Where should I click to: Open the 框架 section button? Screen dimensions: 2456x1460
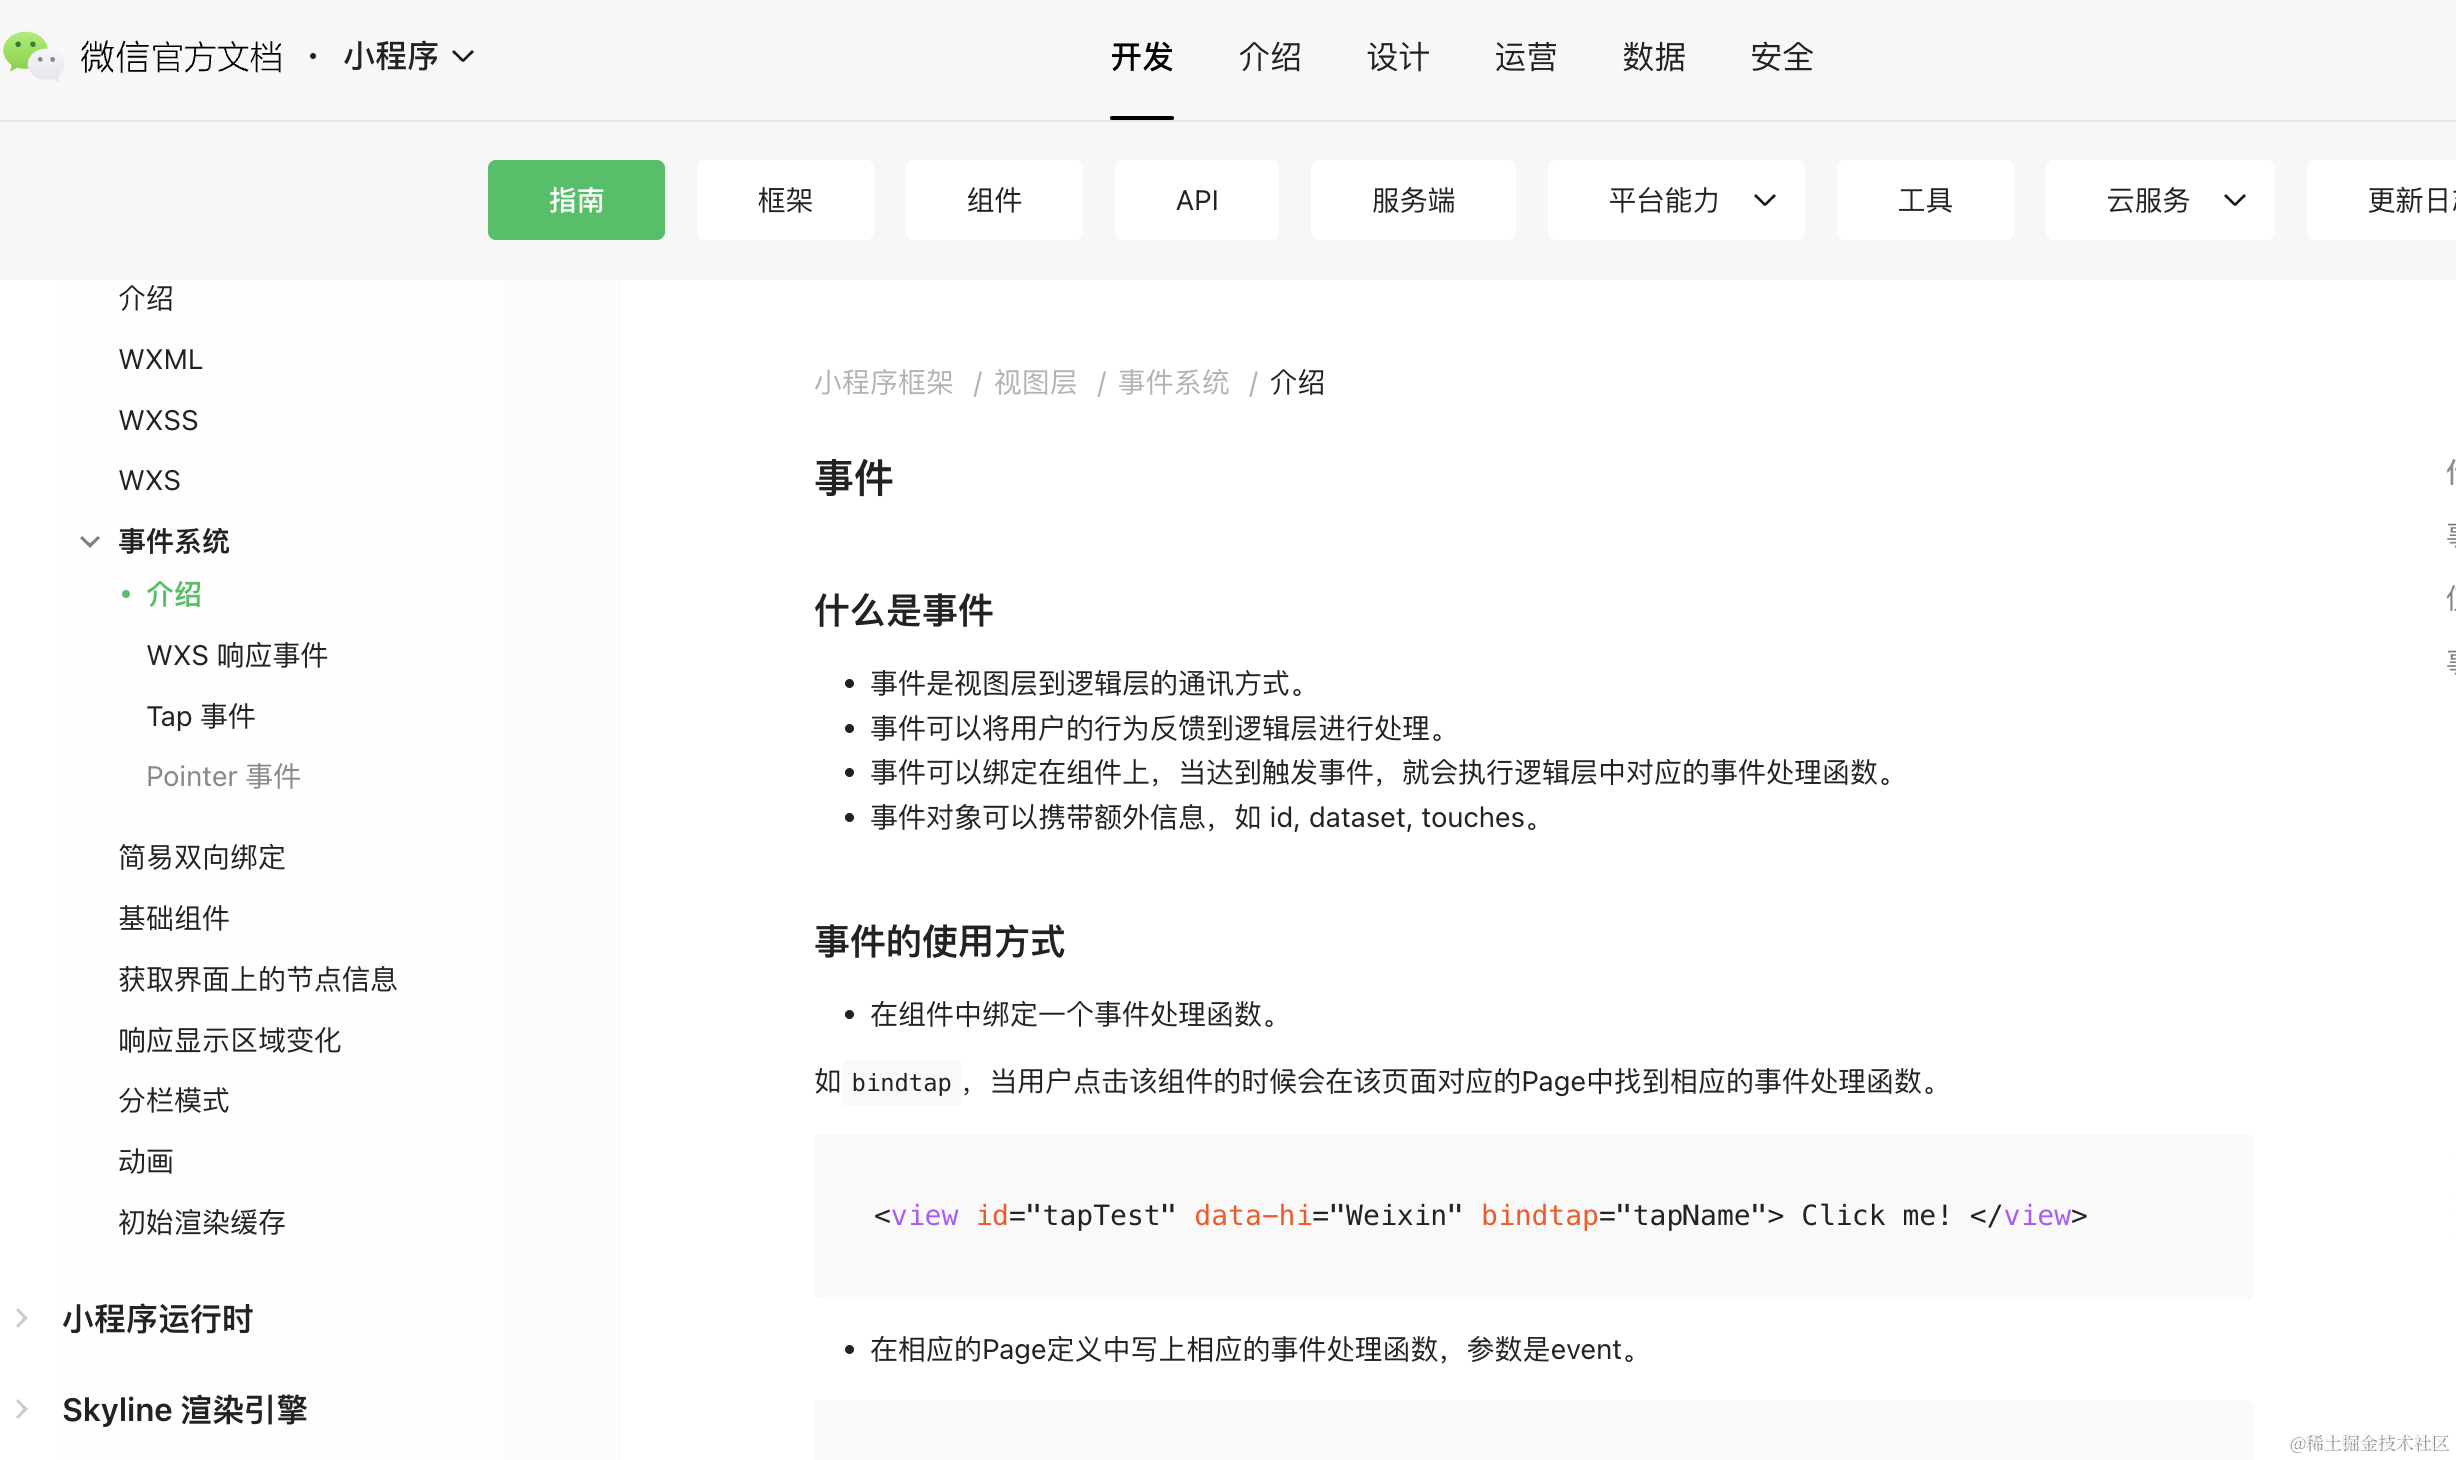(x=785, y=200)
